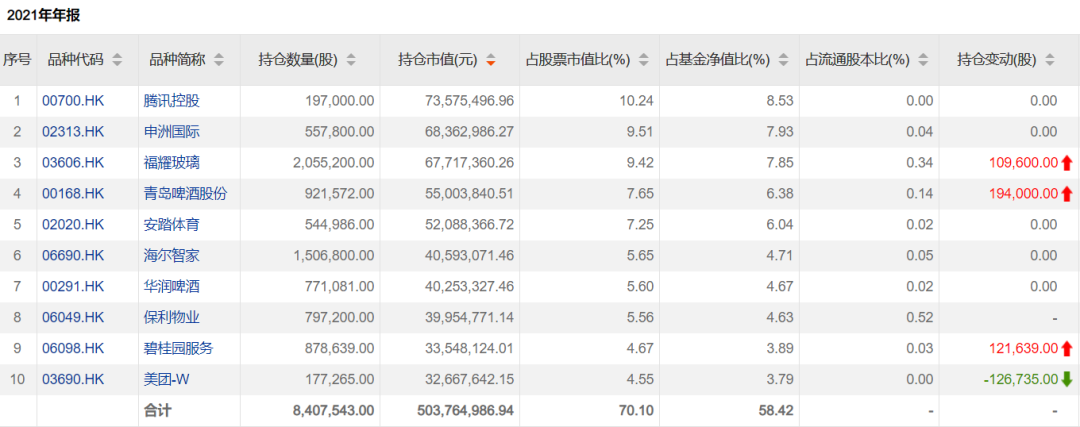Image resolution: width=1080 pixels, height=427 pixels.
Task: Click the 品种简称 header text
Action: click(177, 60)
